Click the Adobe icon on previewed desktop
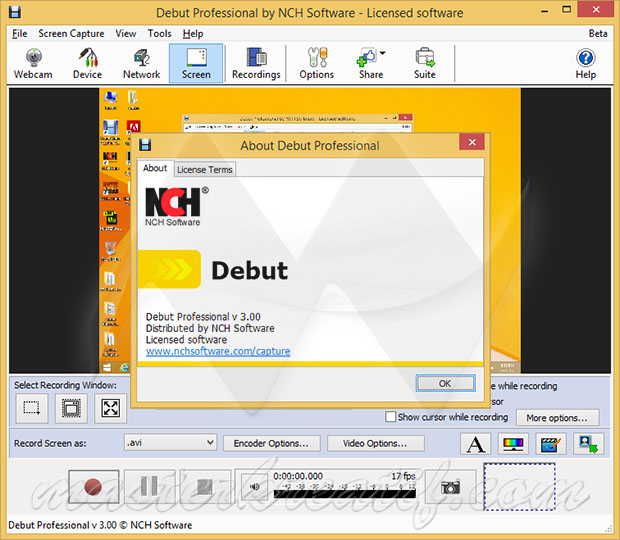 pos(133,127)
